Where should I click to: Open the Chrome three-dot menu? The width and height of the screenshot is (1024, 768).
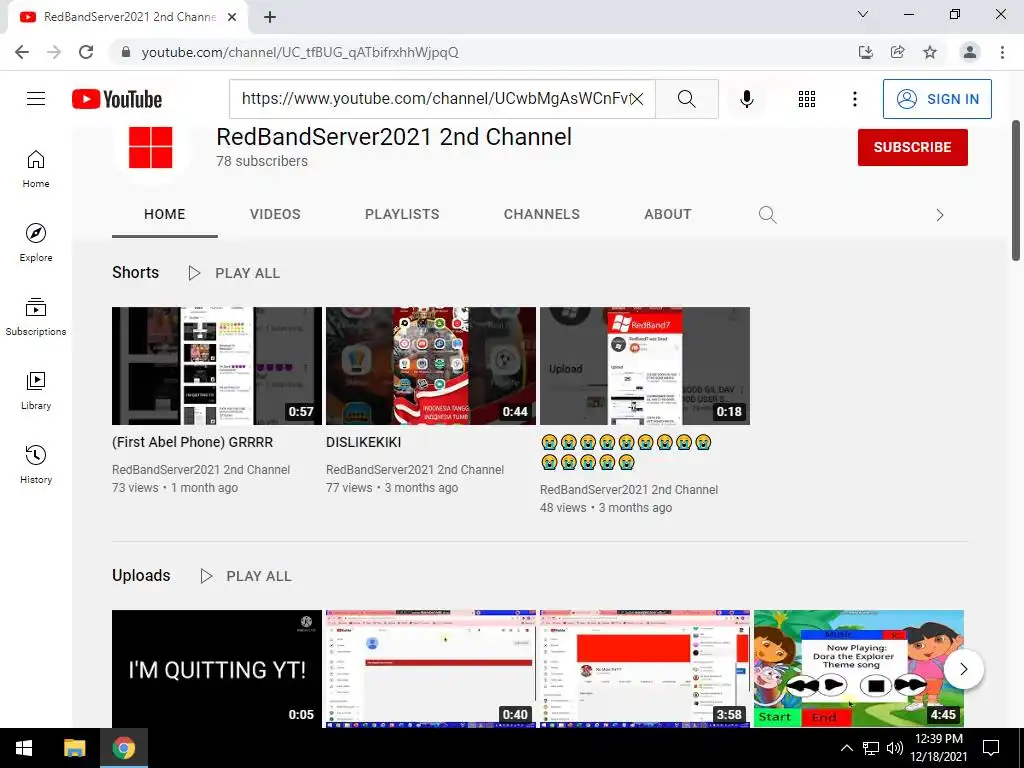point(1002,52)
